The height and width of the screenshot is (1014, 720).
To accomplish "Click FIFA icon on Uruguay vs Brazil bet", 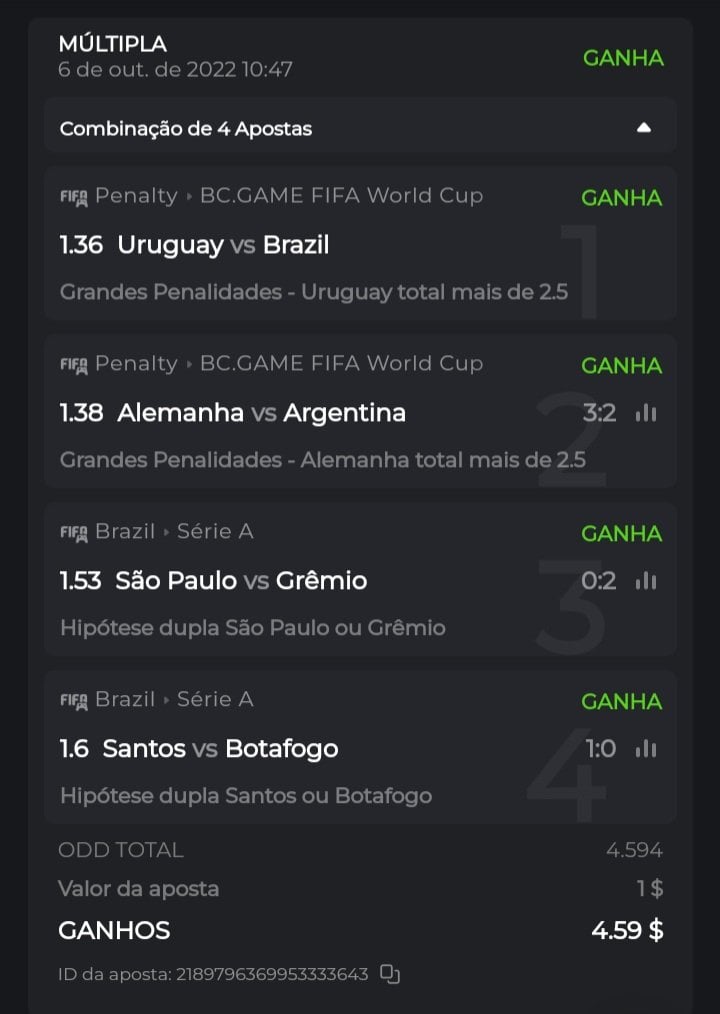I will [x=74, y=197].
